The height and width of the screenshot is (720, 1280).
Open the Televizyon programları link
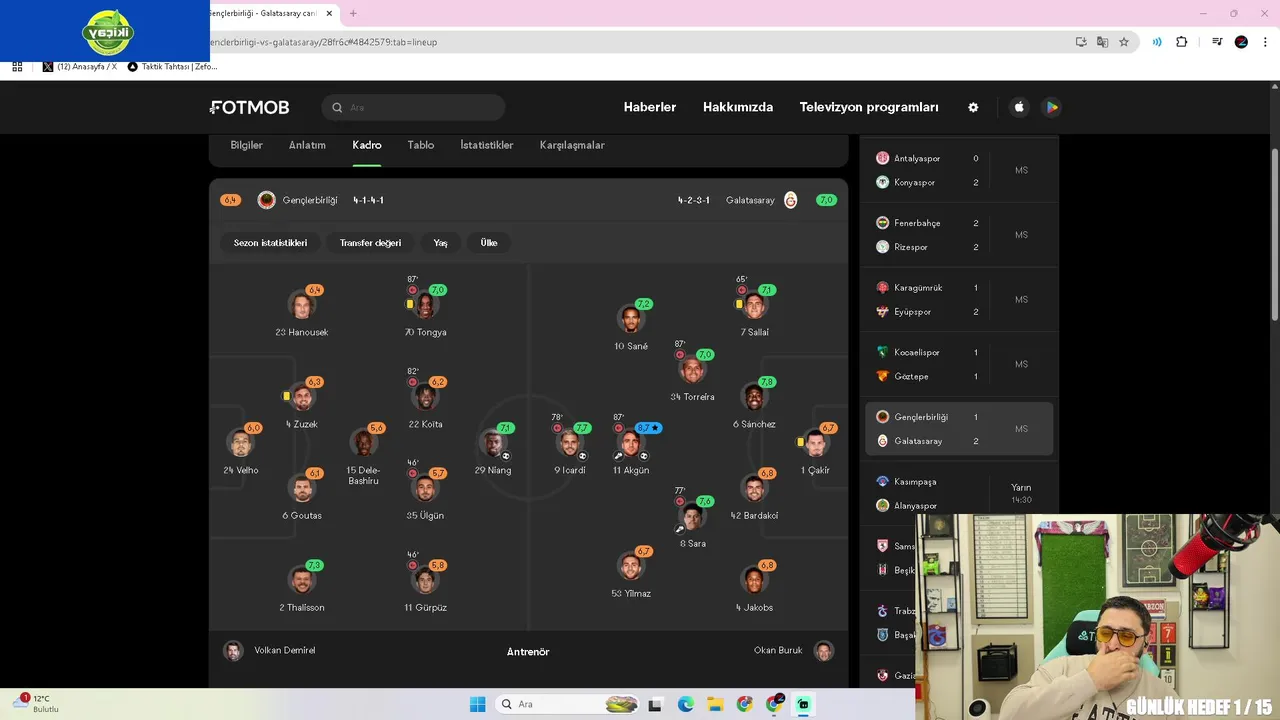(869, 107)
